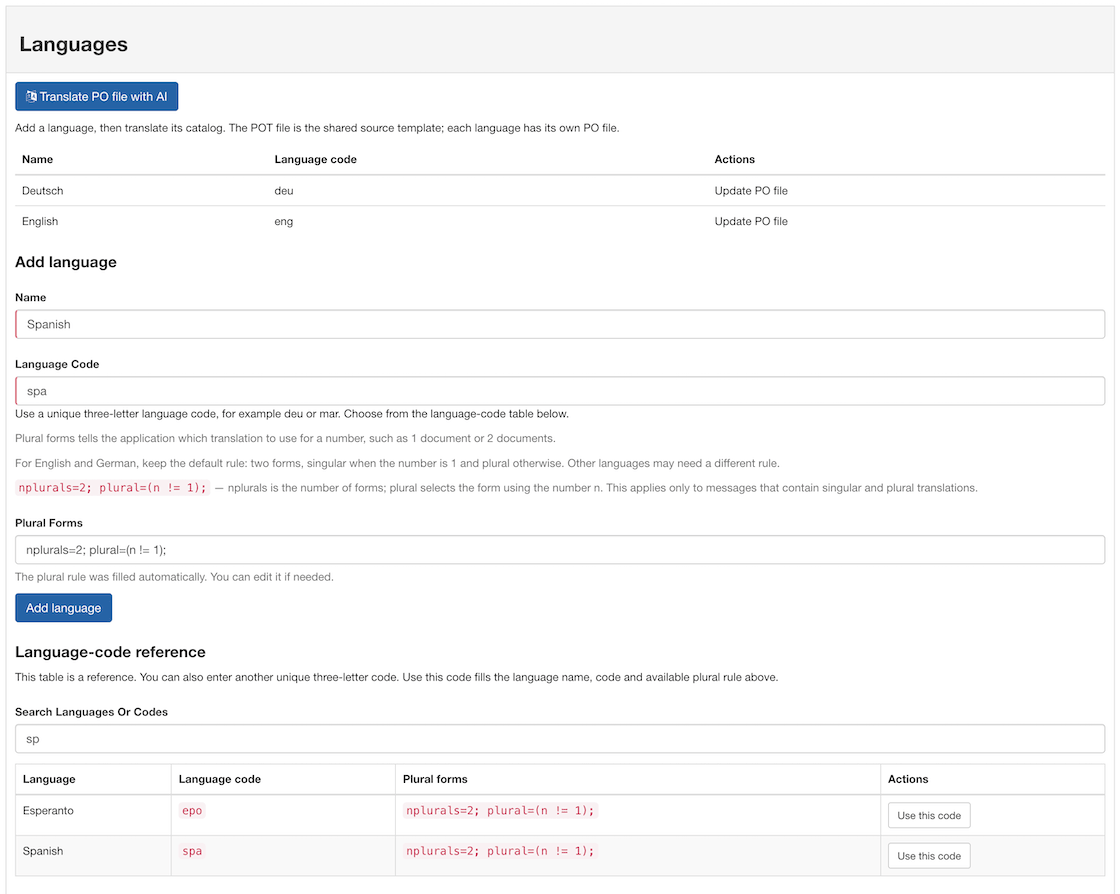
Task: Click the Language-code reference heading
Action: tap(110, 652)
